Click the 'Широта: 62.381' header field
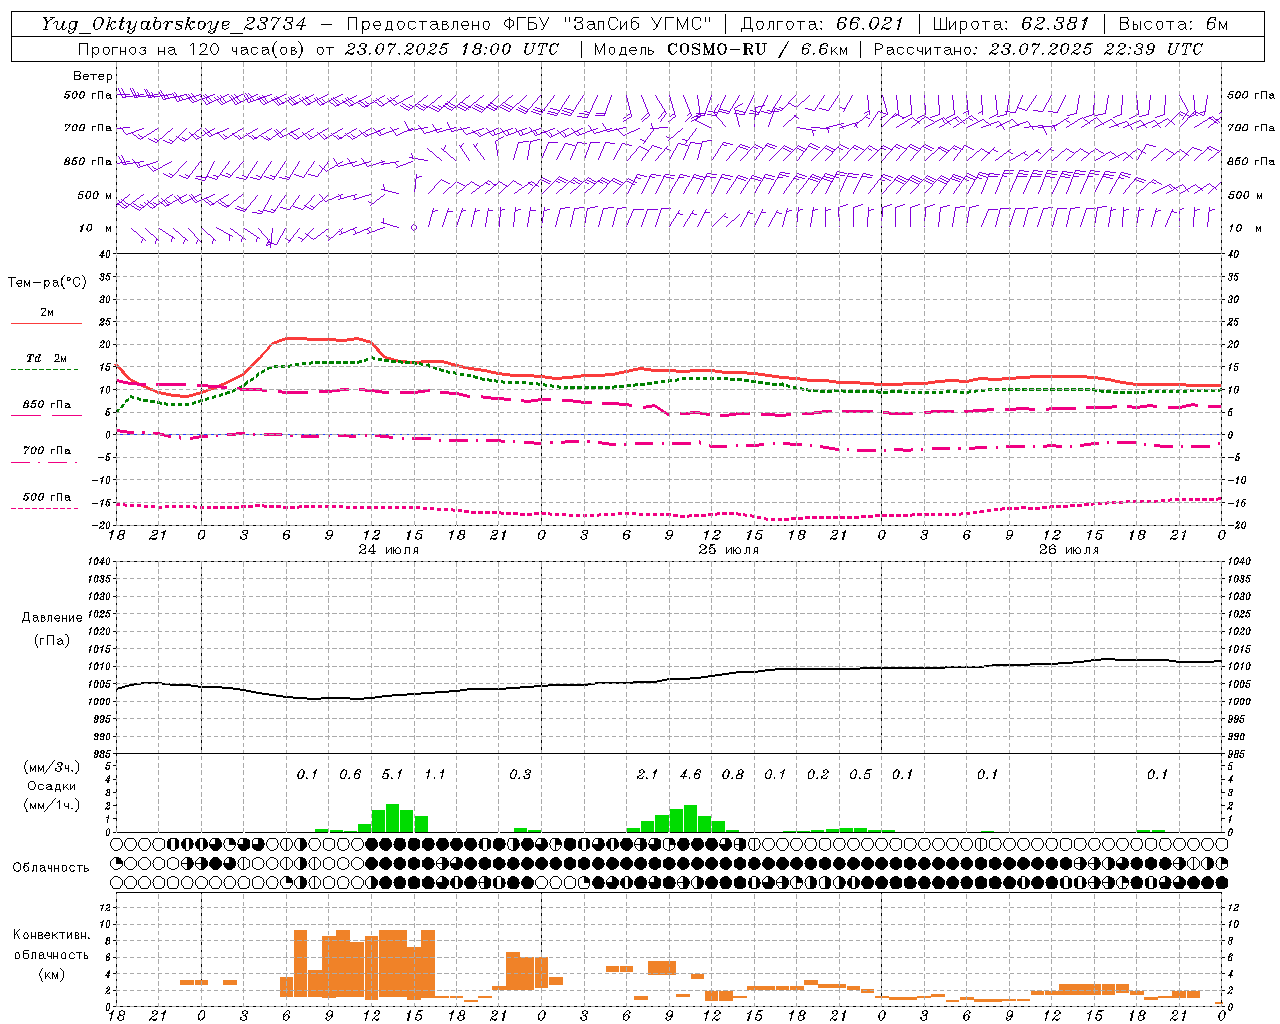 coord(1011,24)
